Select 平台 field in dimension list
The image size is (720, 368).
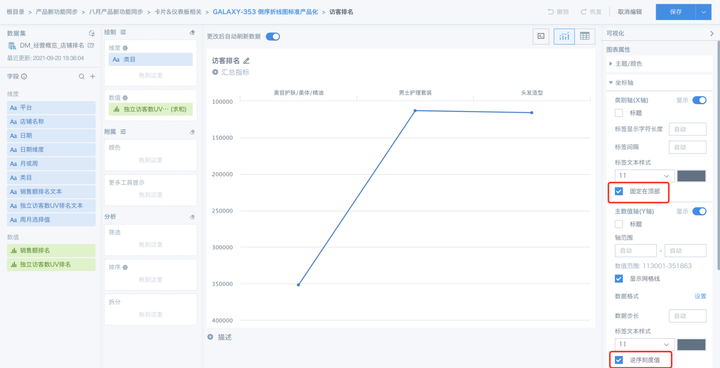(51, 108)
